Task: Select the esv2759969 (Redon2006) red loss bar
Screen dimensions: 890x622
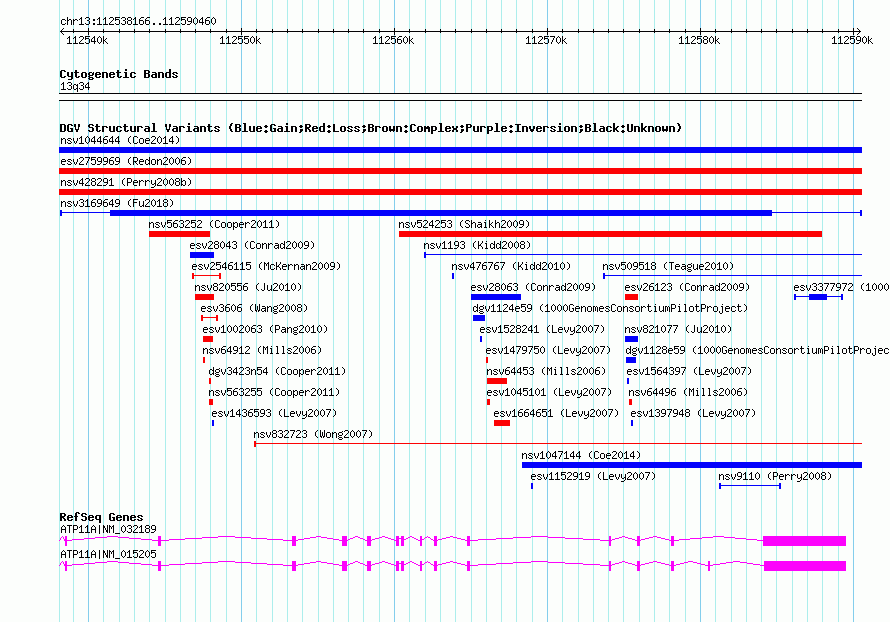Action: coord(460,171)
